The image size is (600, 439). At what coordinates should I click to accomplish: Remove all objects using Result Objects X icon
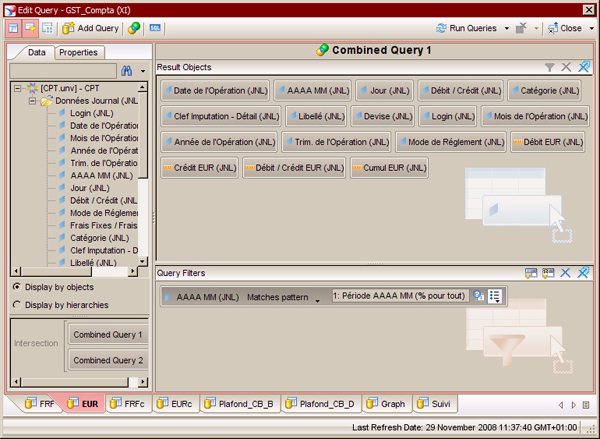[x=567, y=67]
